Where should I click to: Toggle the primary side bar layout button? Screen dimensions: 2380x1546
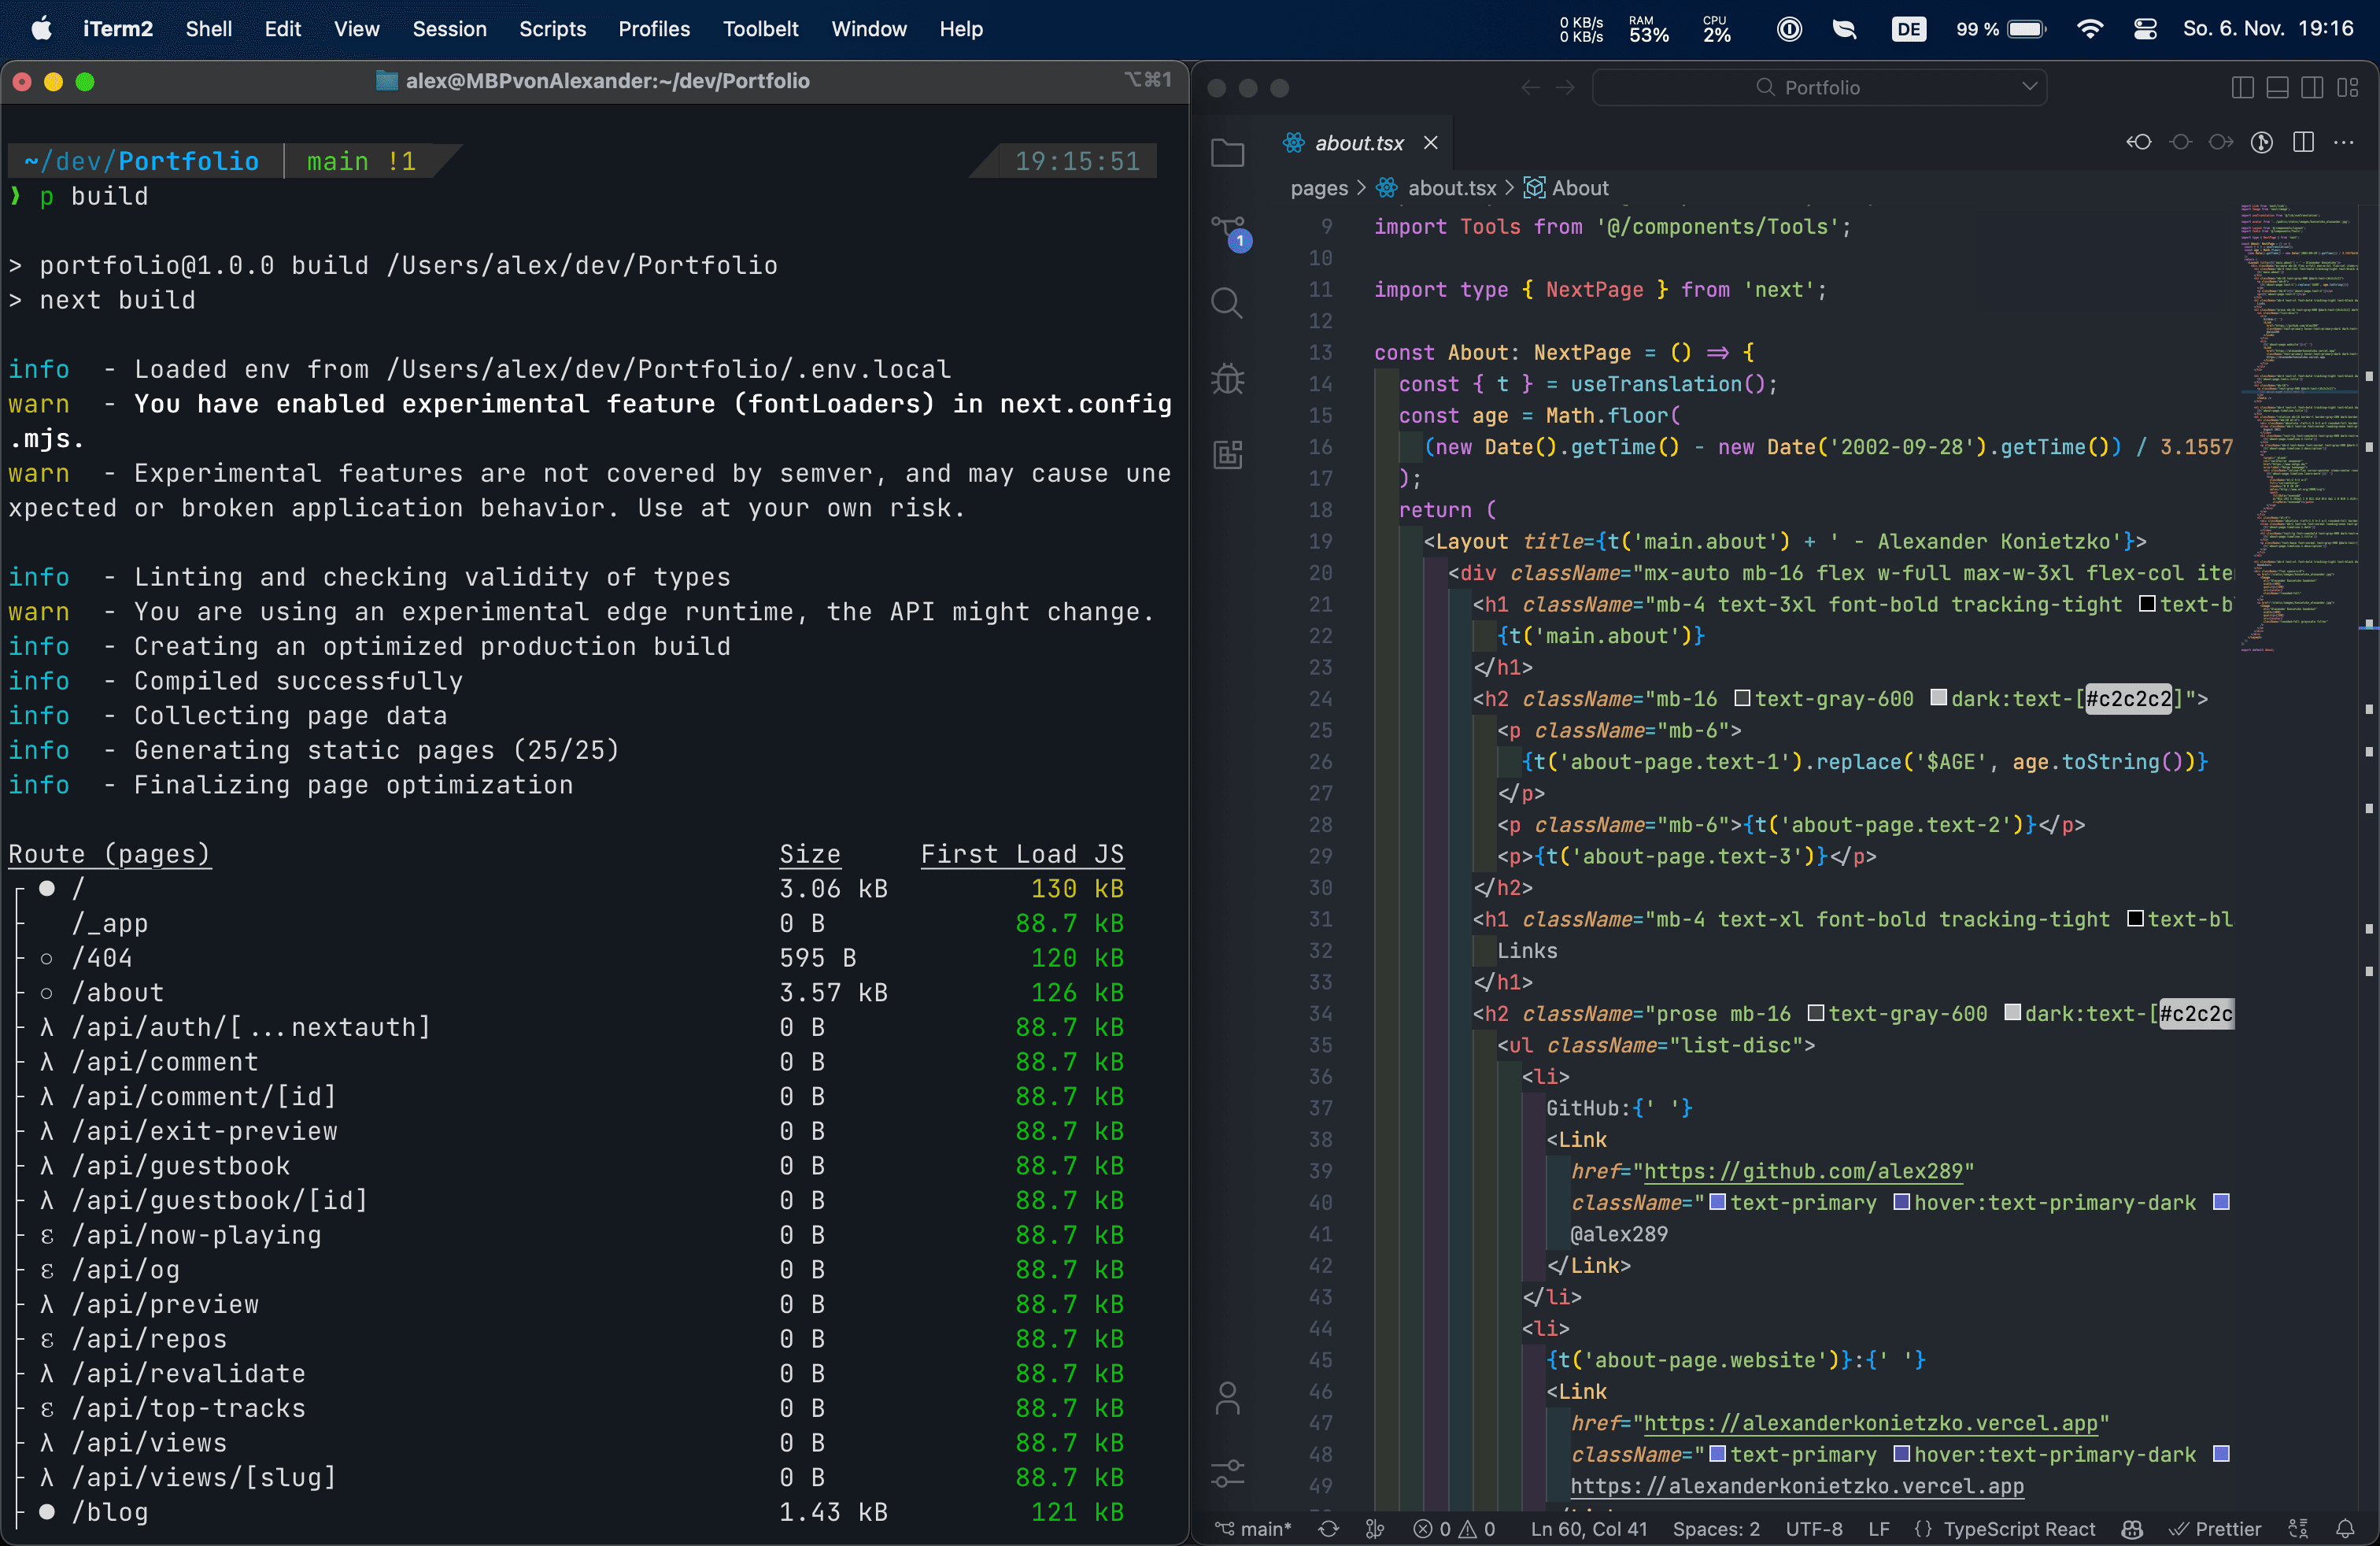pyautogui.click(x=2242, y=88)
